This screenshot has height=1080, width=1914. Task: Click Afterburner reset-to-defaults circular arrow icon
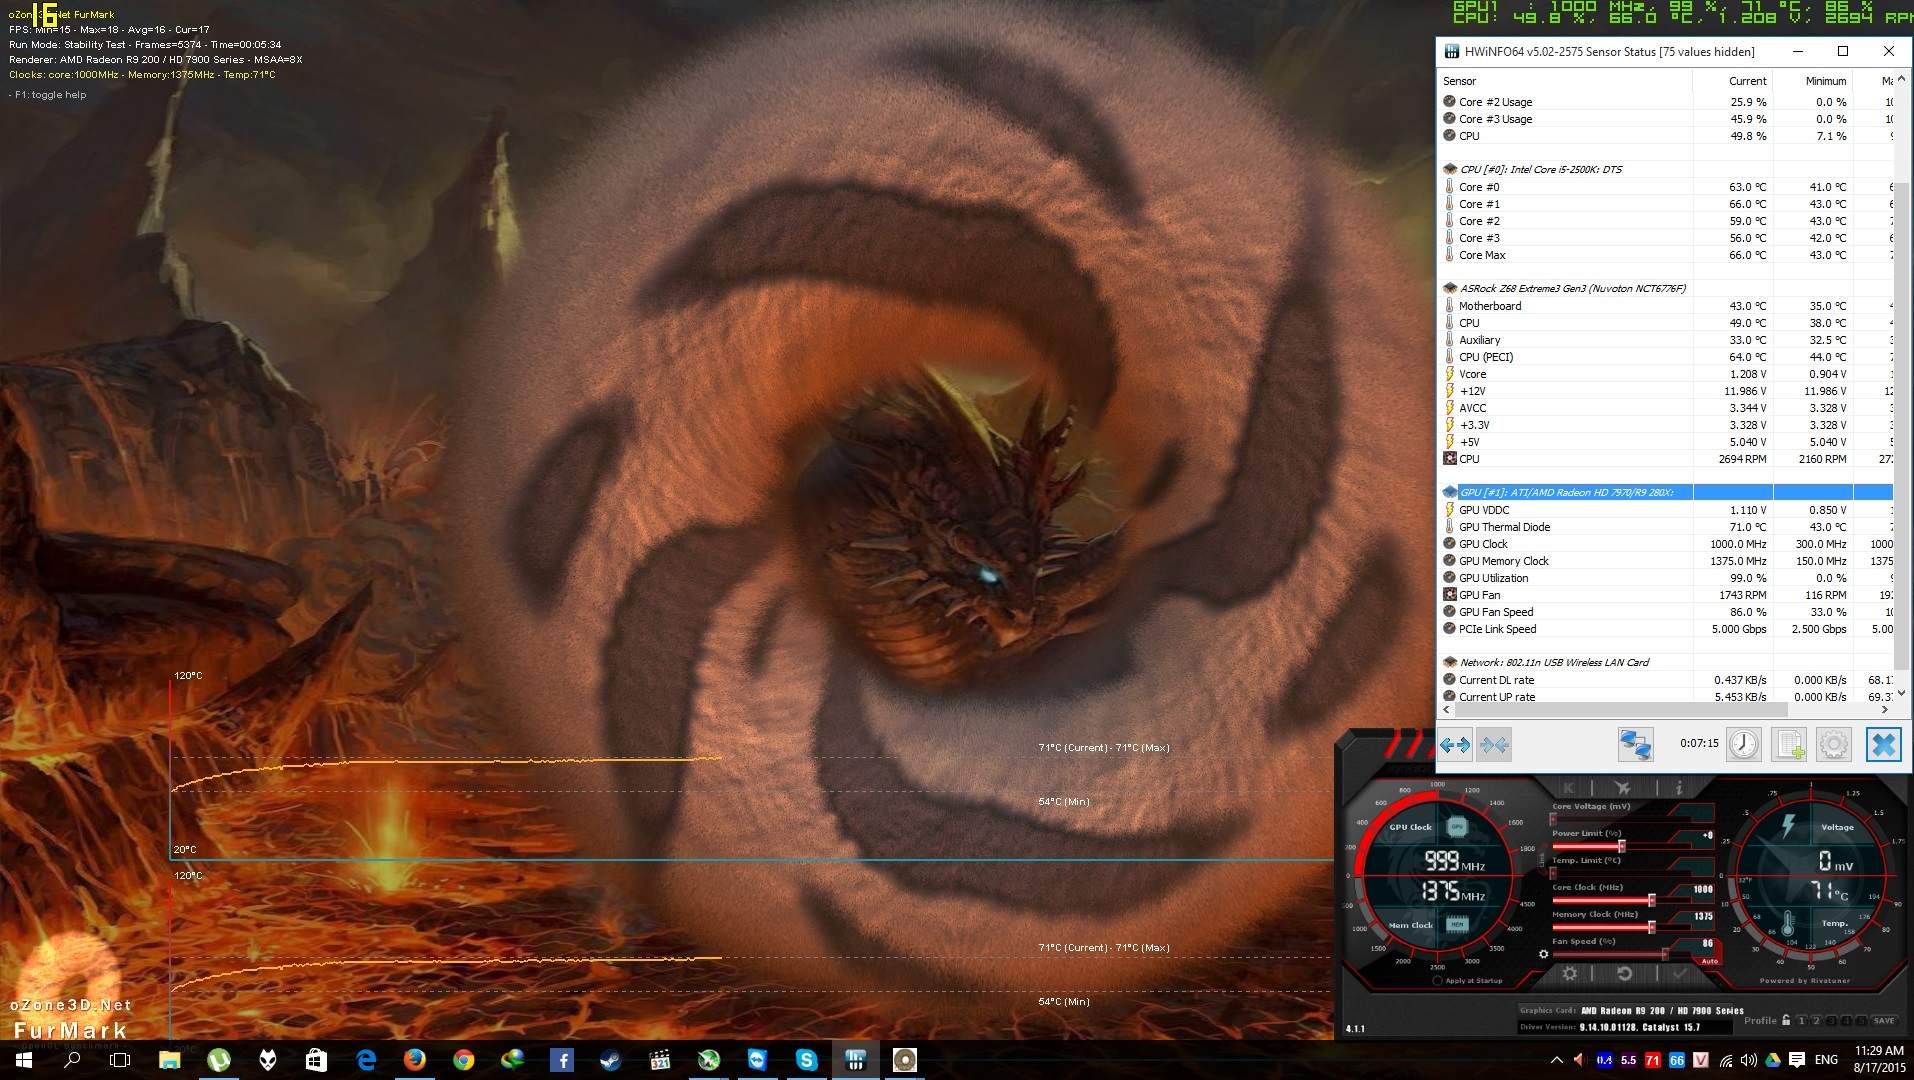coord(1624,974)
